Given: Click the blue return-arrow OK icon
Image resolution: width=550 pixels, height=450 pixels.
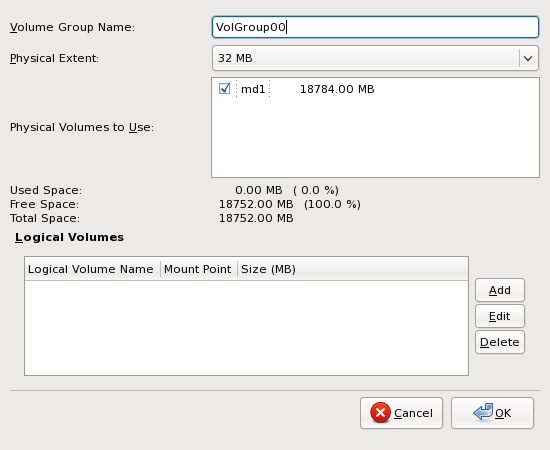Looking at the screenshot, I should pyautogui.click(x=483, y=412).
